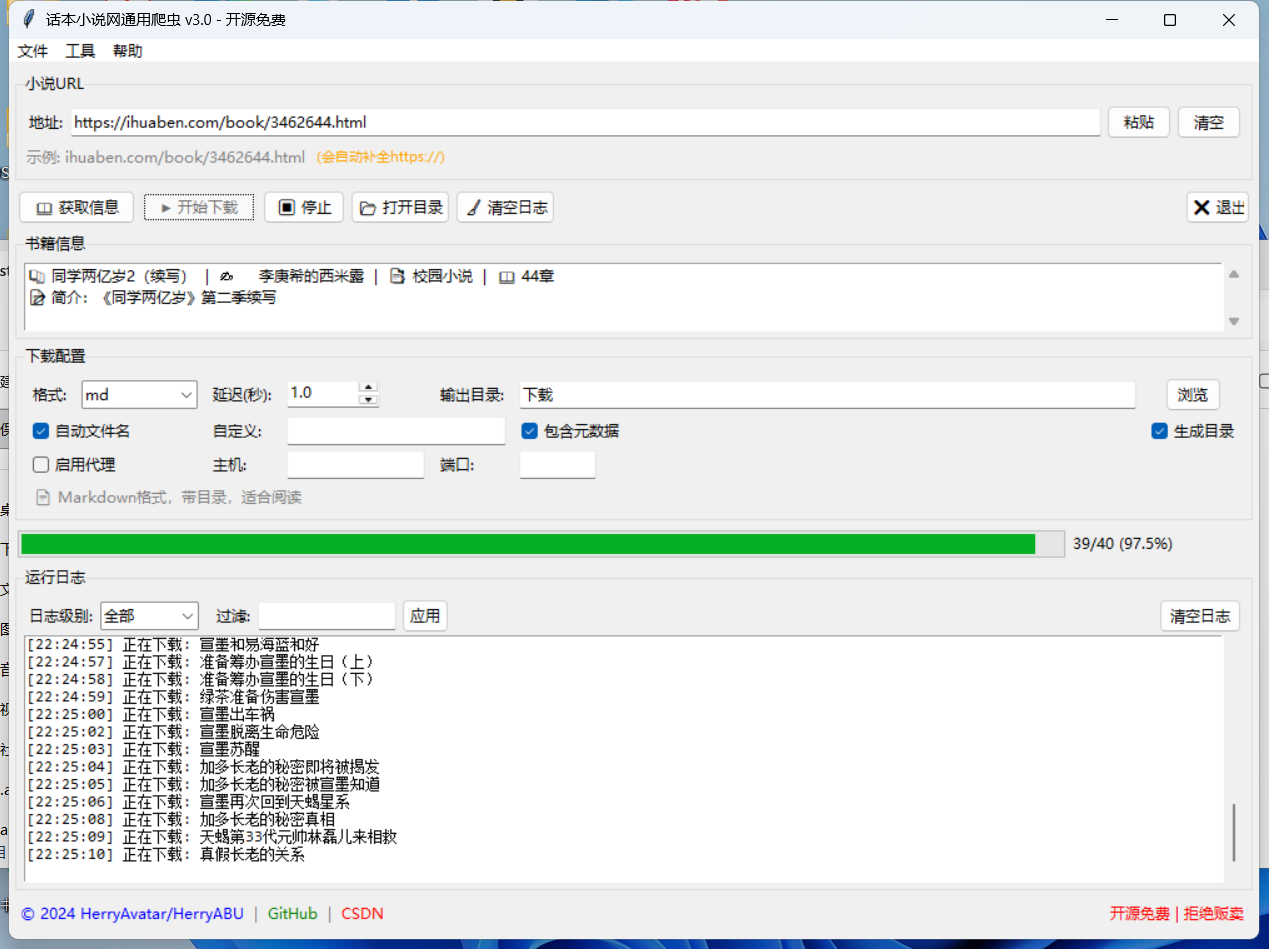Click the 浏览 button
Screen dimensions: 1269x949
(1193, 394)
